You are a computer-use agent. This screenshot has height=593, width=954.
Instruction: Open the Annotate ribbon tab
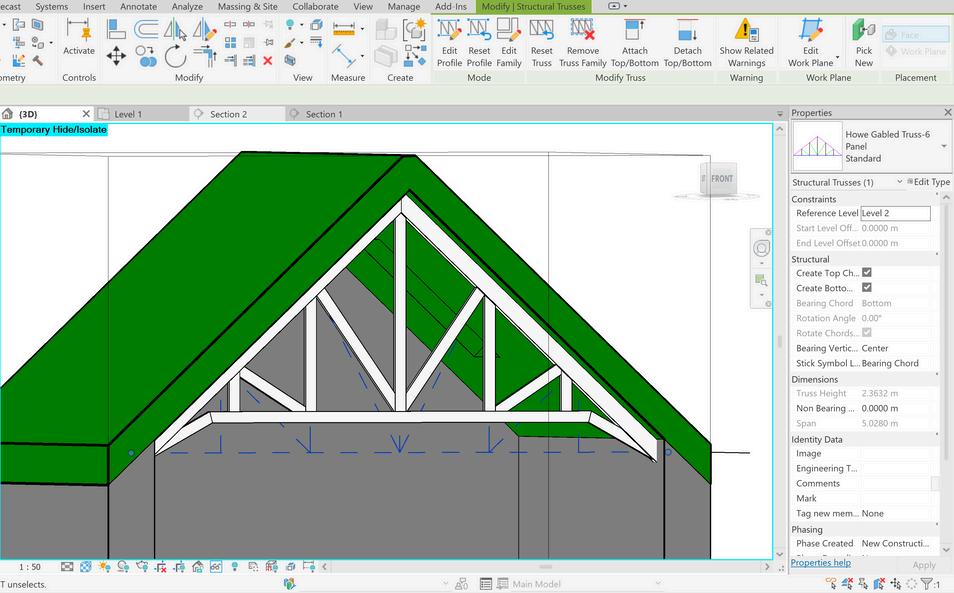click(138, 7)
